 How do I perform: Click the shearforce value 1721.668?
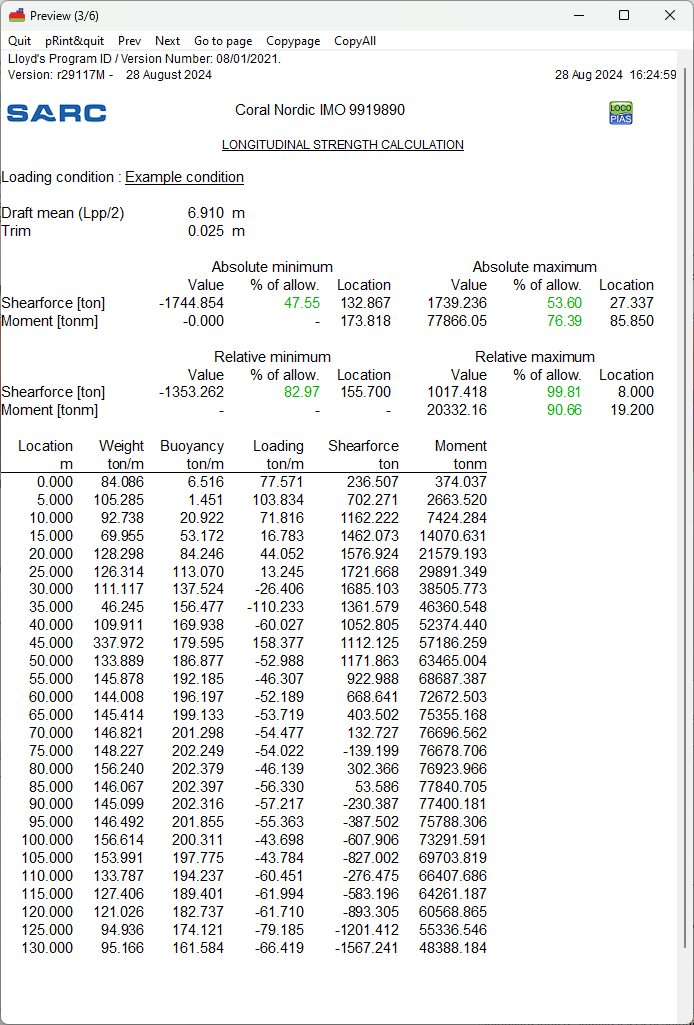tap(370, 571)
